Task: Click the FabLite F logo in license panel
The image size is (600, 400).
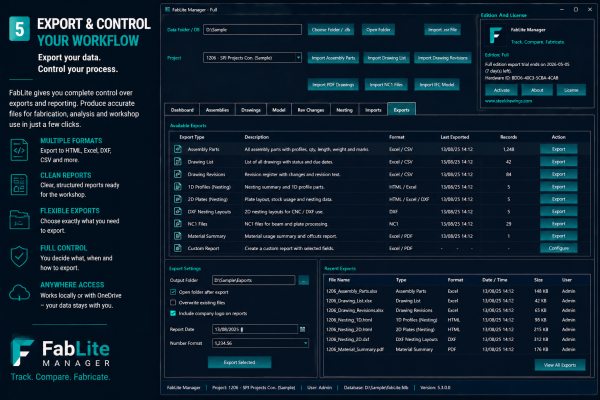Action: 496,35
